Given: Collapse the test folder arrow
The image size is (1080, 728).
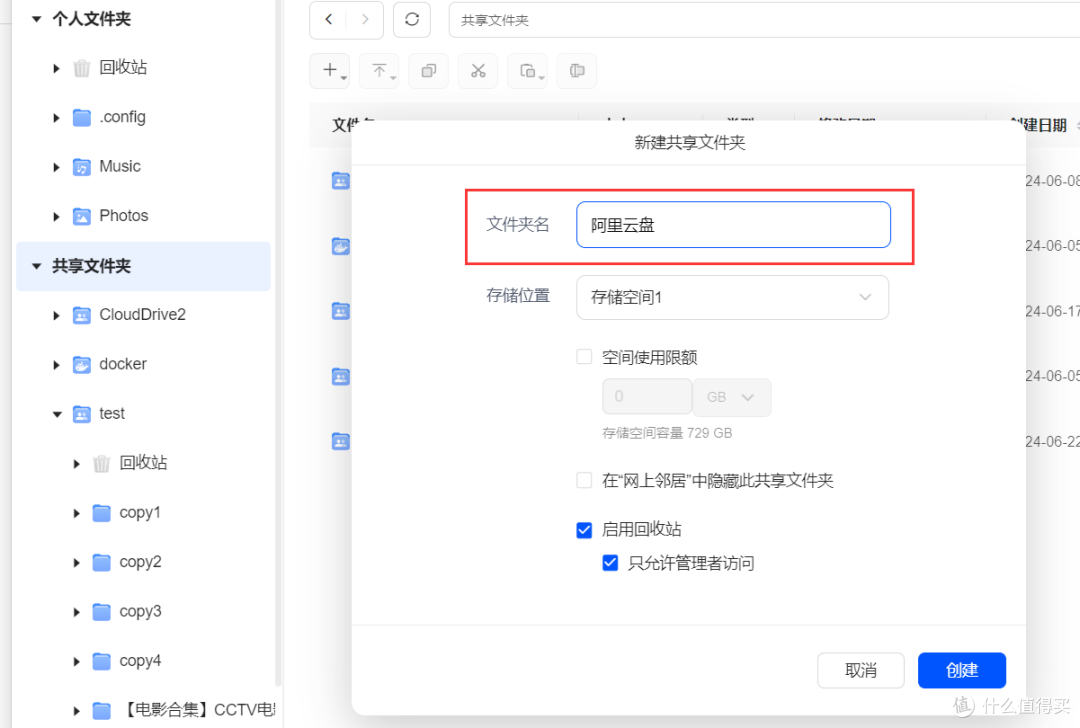Looking at the screenshot, I should 57,415.
